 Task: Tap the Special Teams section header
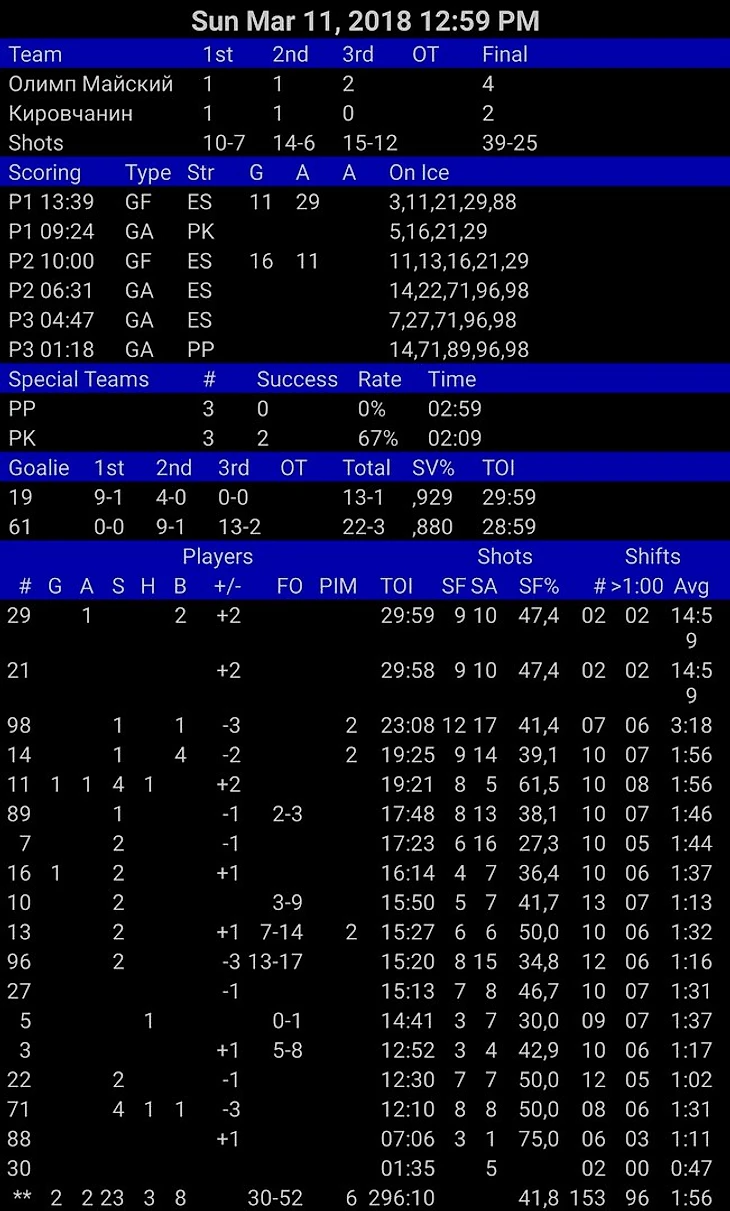[x=79, y=379]
